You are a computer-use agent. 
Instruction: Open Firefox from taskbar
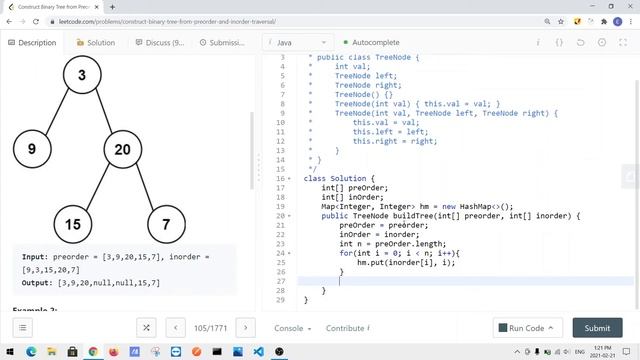[x=114, y=351]
